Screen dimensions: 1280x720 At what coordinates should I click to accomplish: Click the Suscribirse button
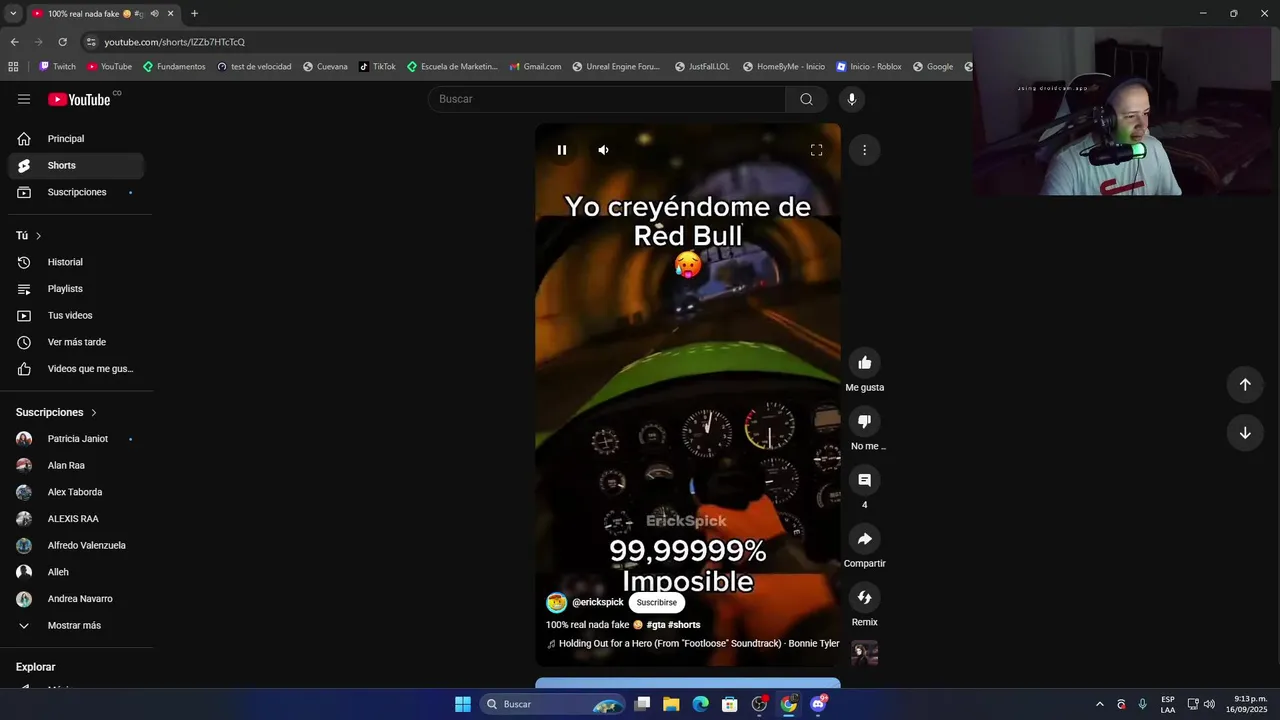click(657, 603)
